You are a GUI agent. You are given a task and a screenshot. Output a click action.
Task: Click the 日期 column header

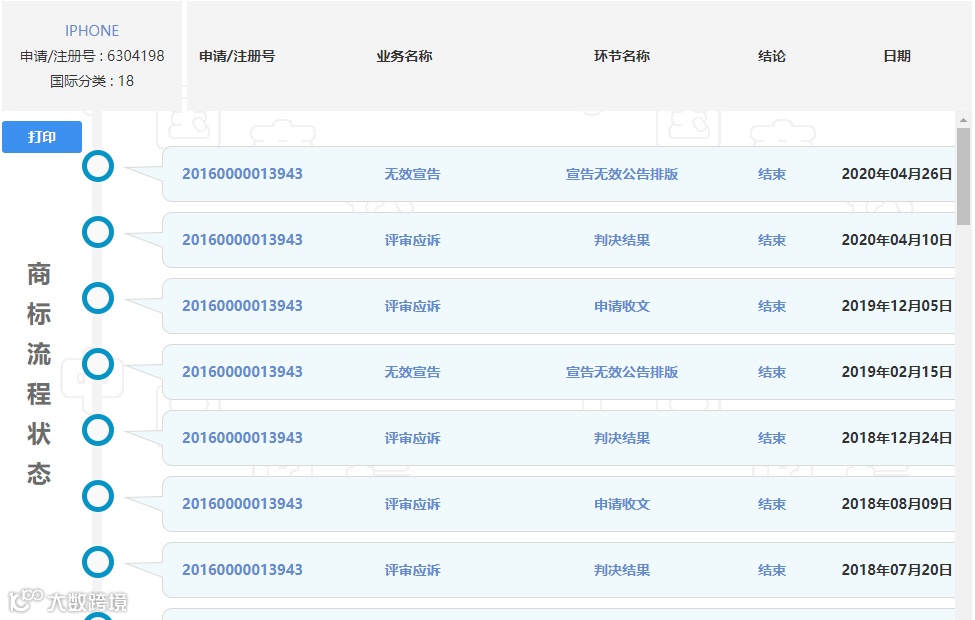click(897, 56)
